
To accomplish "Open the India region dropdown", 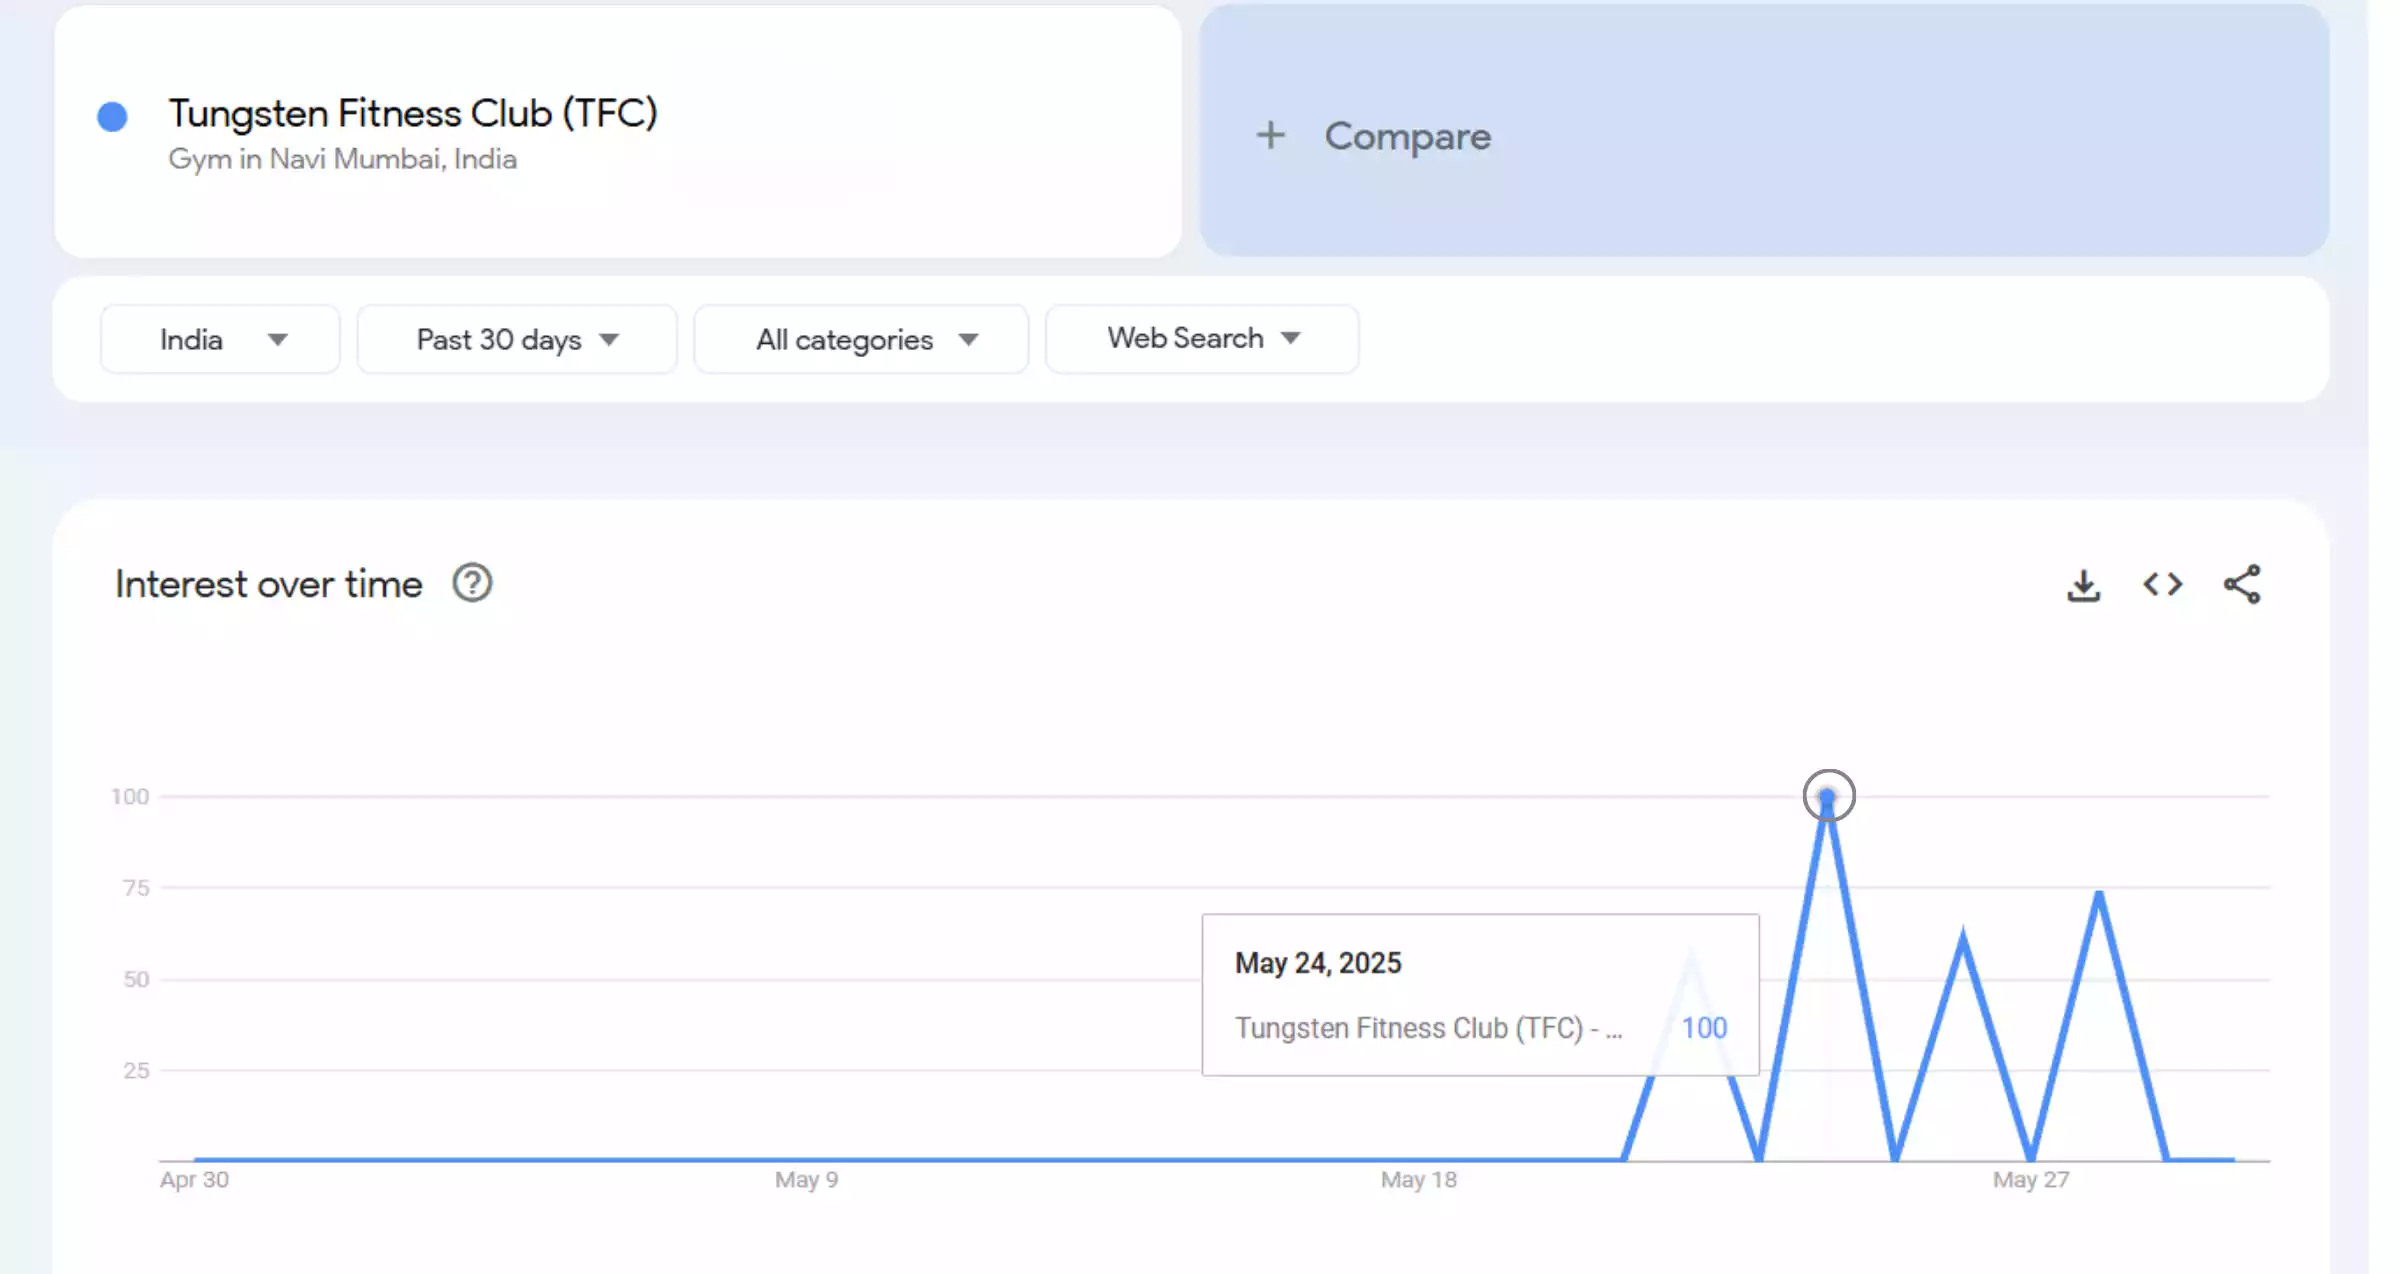I will point(220,339).
